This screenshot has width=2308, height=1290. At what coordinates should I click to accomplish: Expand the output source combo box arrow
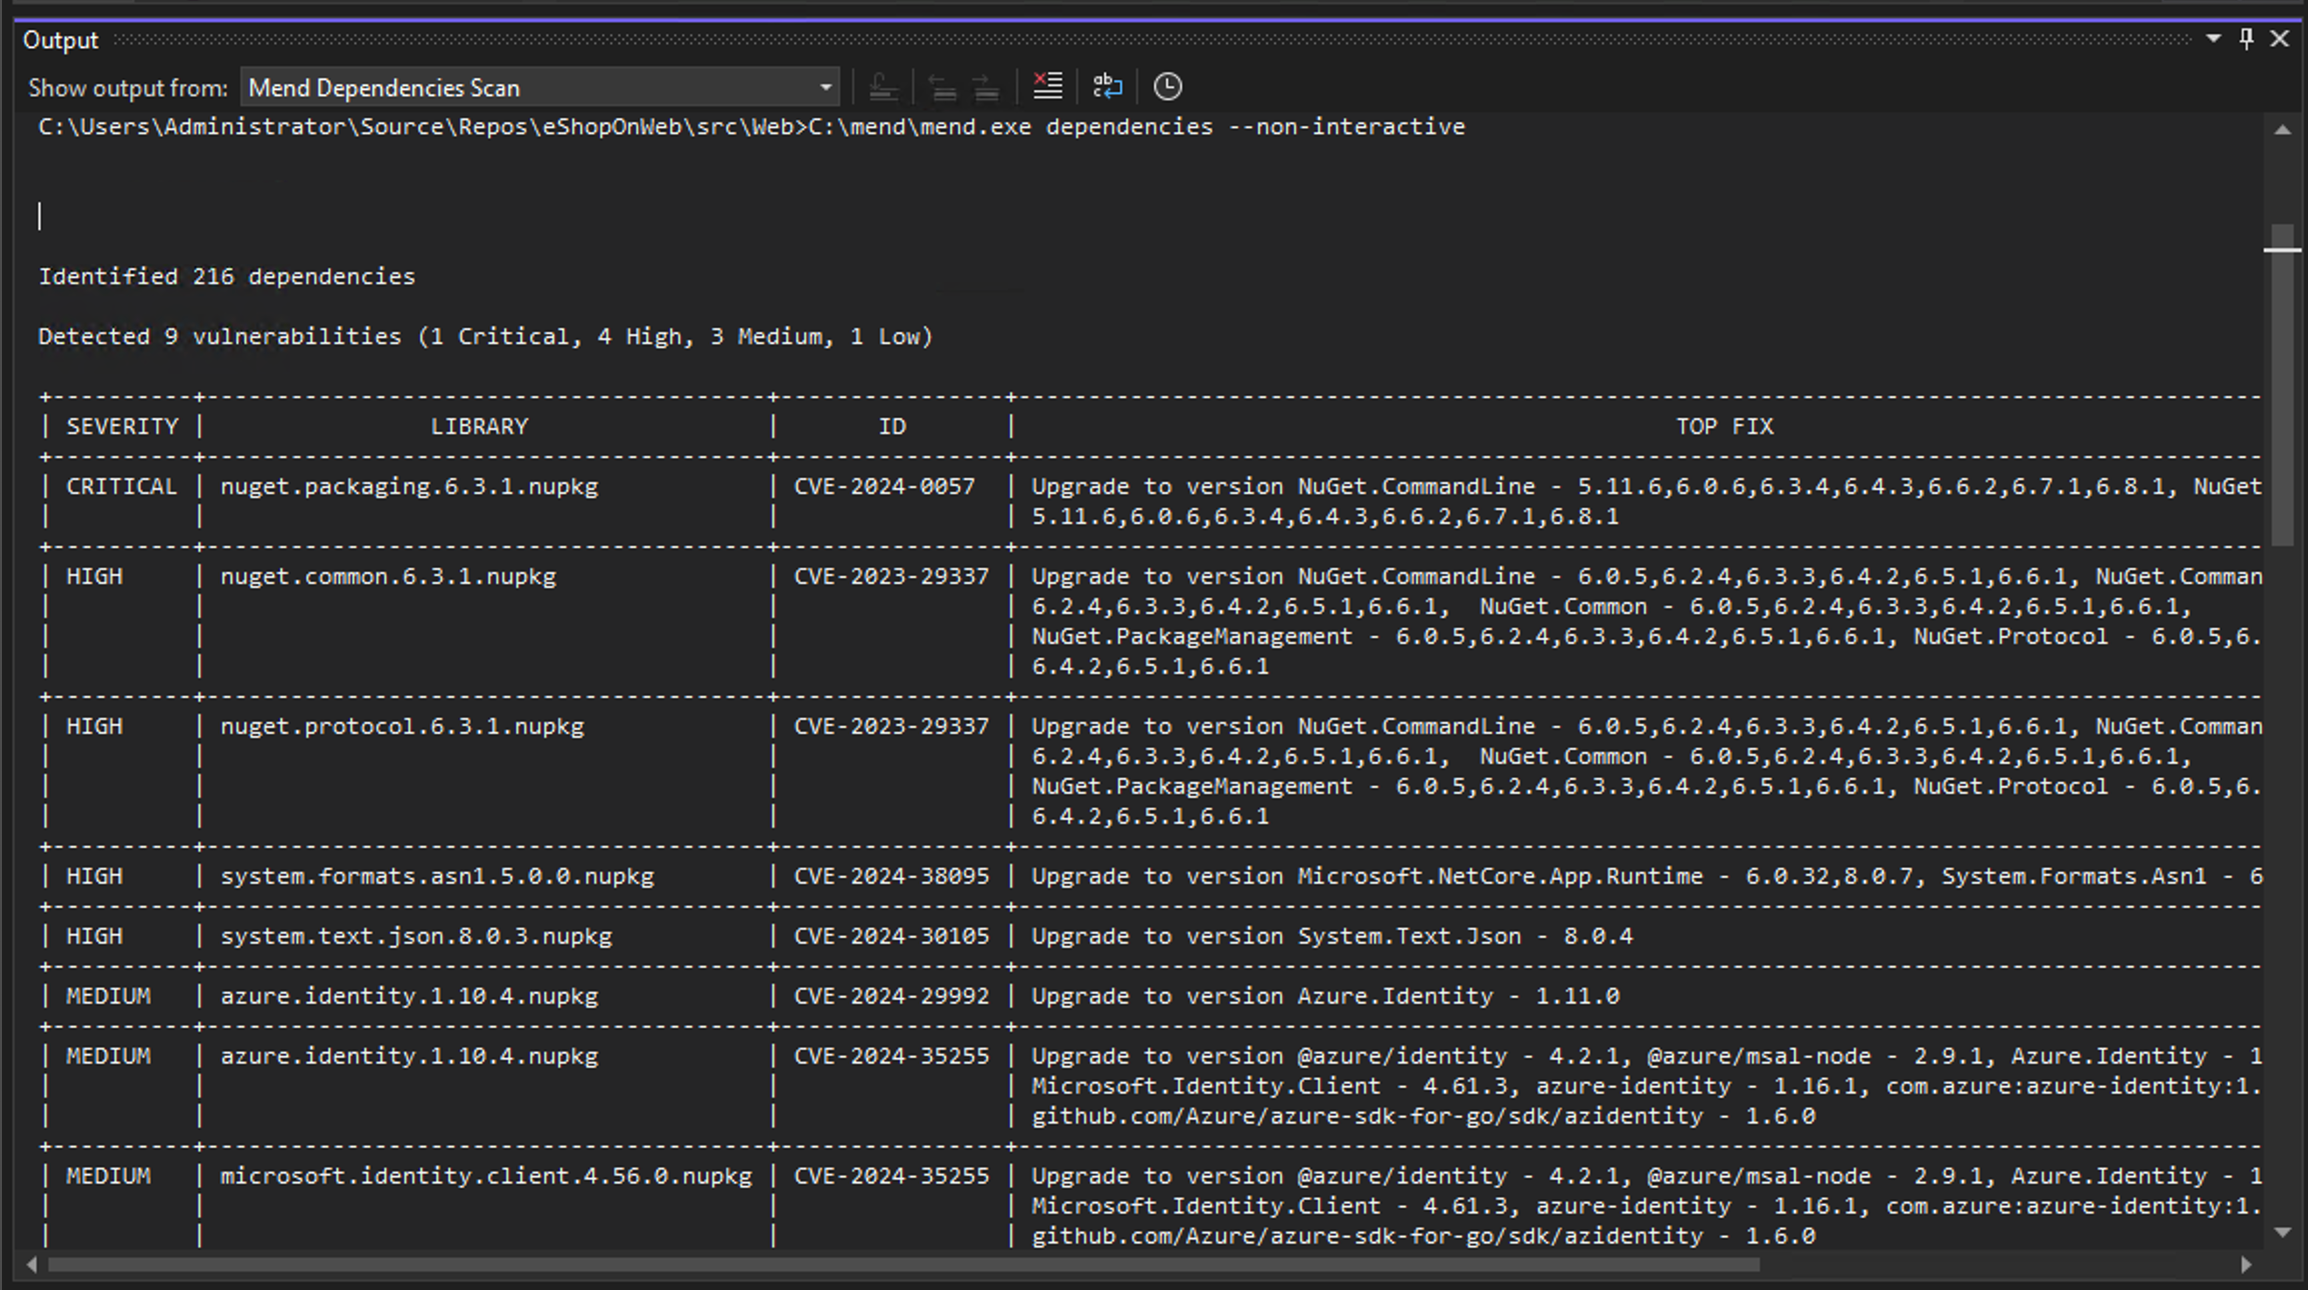[x=823, y=88]
